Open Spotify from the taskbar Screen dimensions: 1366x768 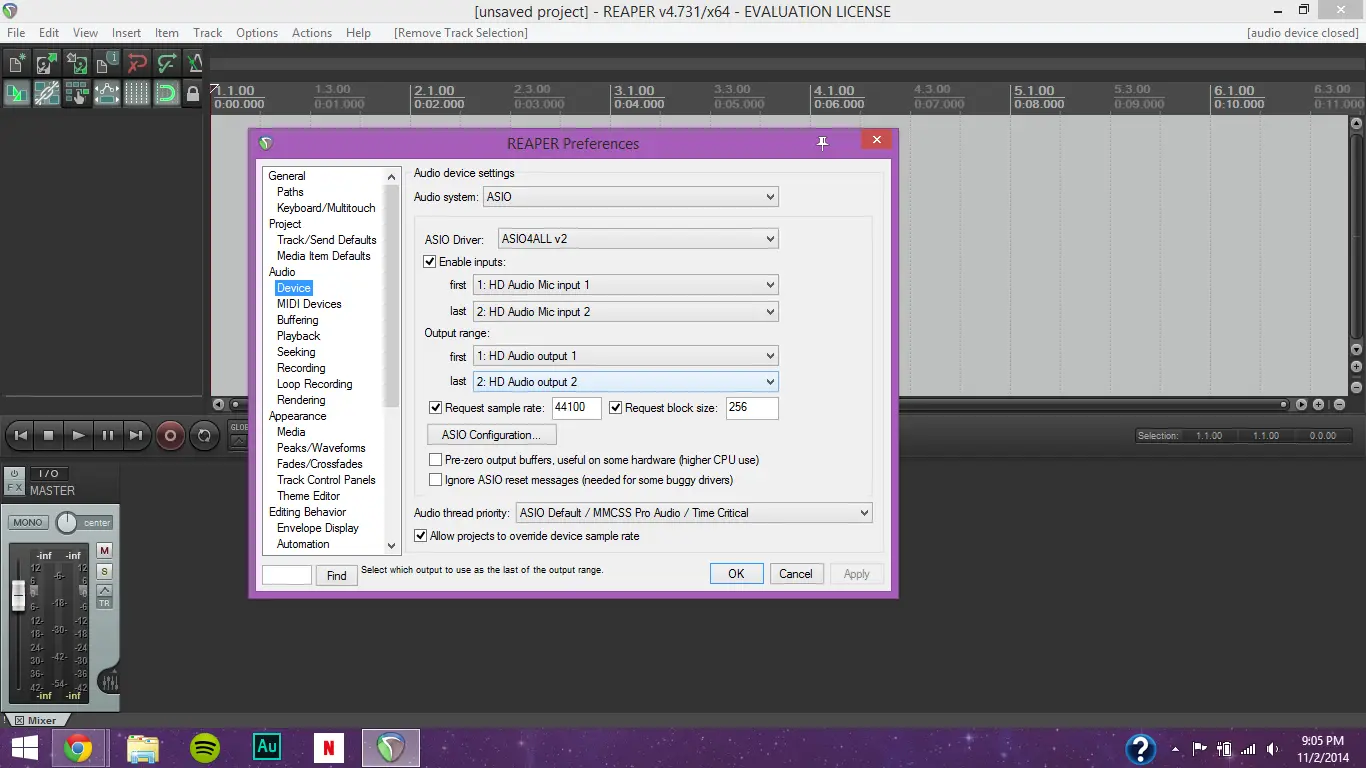[x=205, y=747]
